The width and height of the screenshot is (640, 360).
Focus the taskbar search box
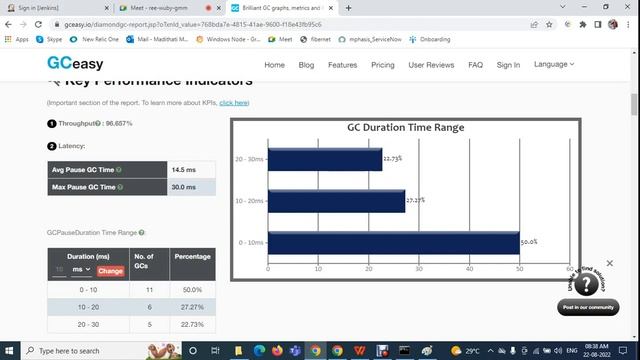(x=101, y=351)
